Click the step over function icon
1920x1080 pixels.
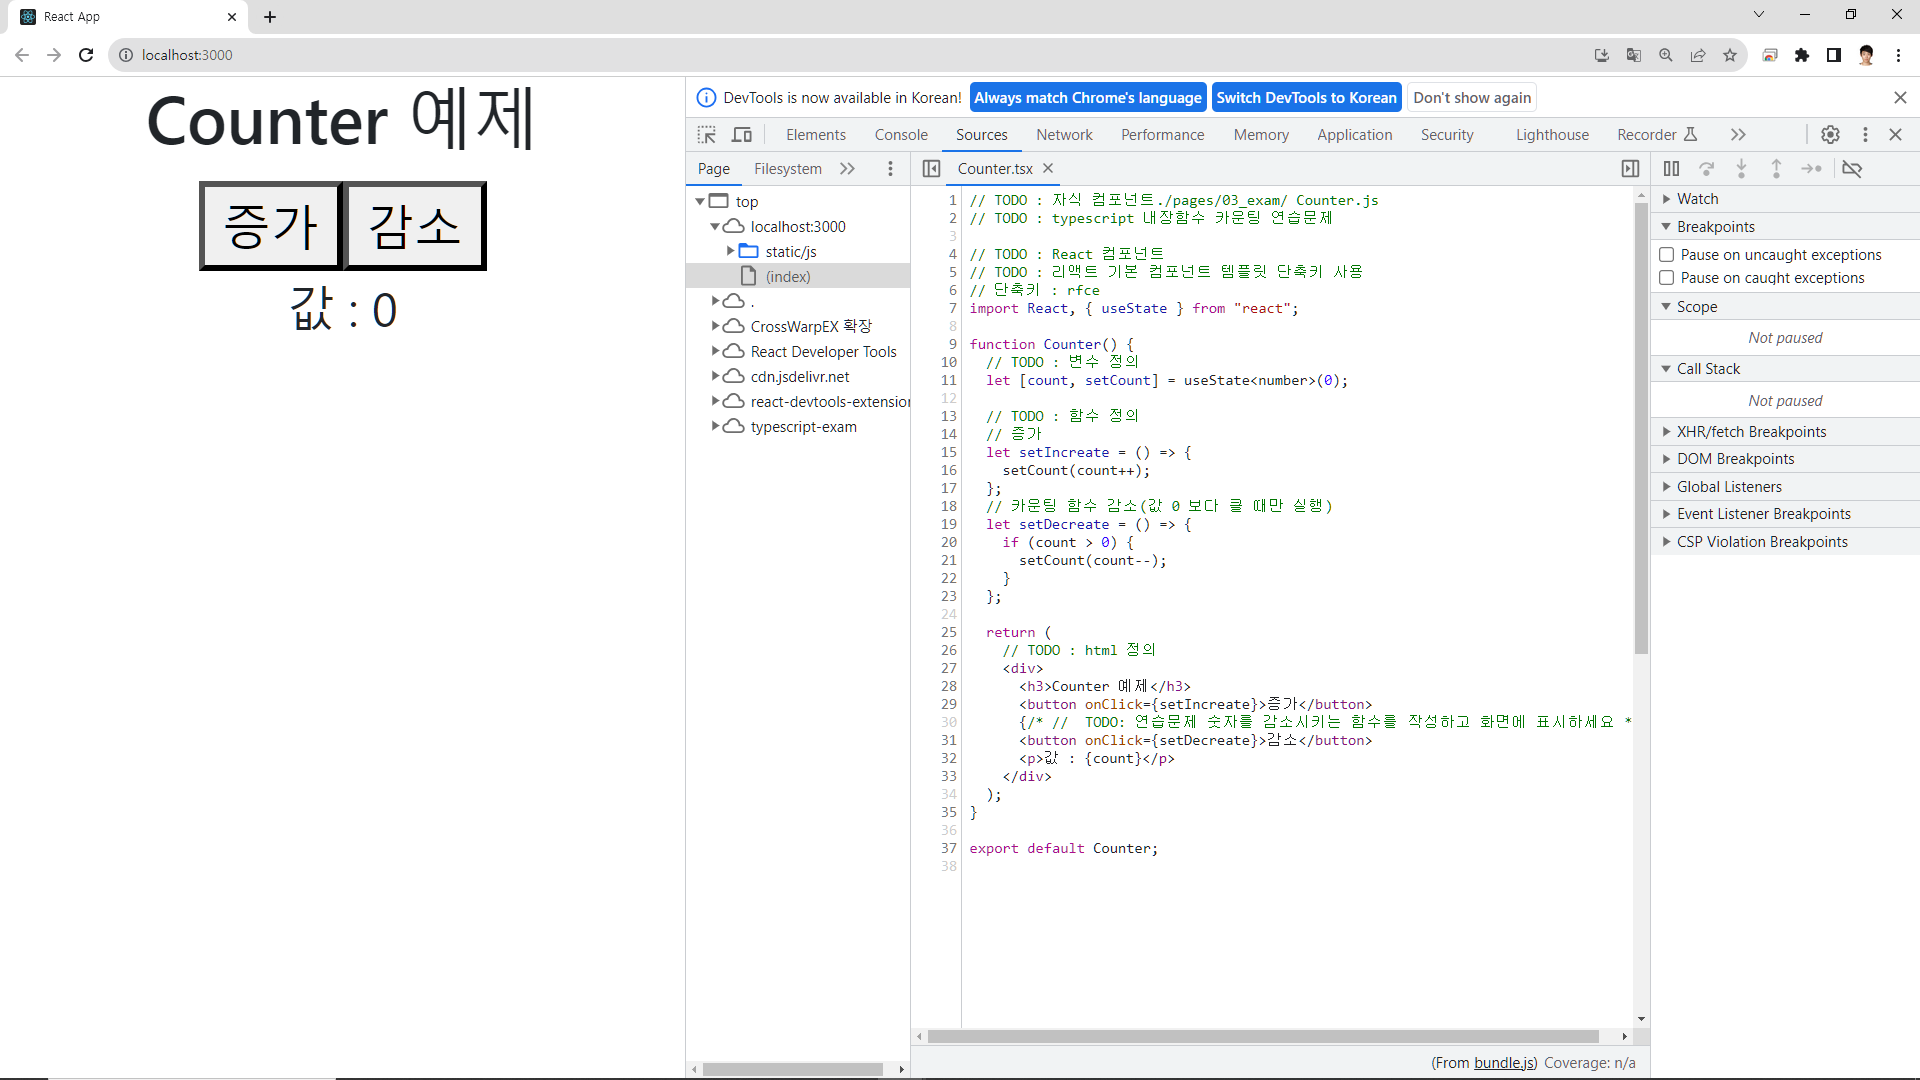[x=1707, y=169]
